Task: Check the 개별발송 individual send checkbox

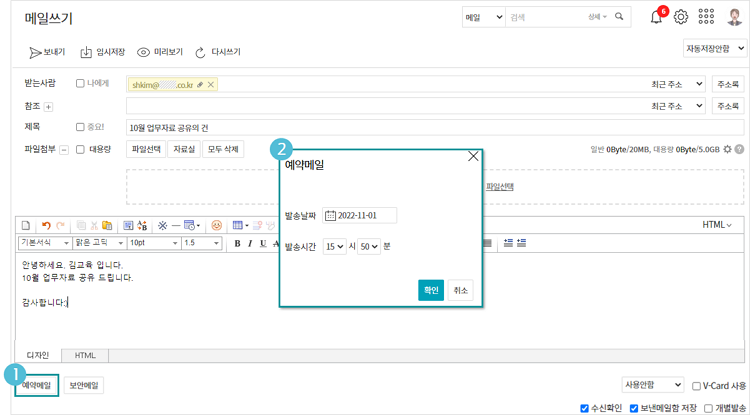Action: coord(708,408)
